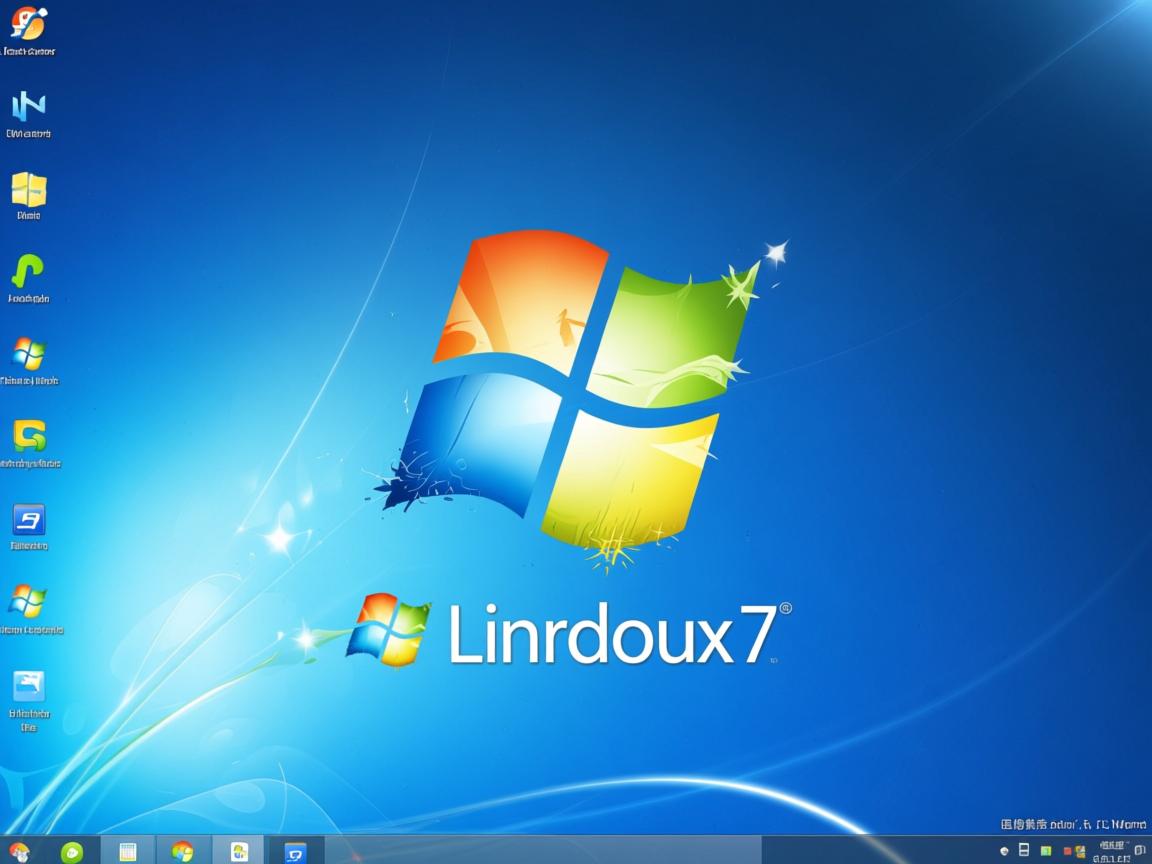
Task: Launch the spreadsheet app from the taskbar
Action: (x=129, y=851)
